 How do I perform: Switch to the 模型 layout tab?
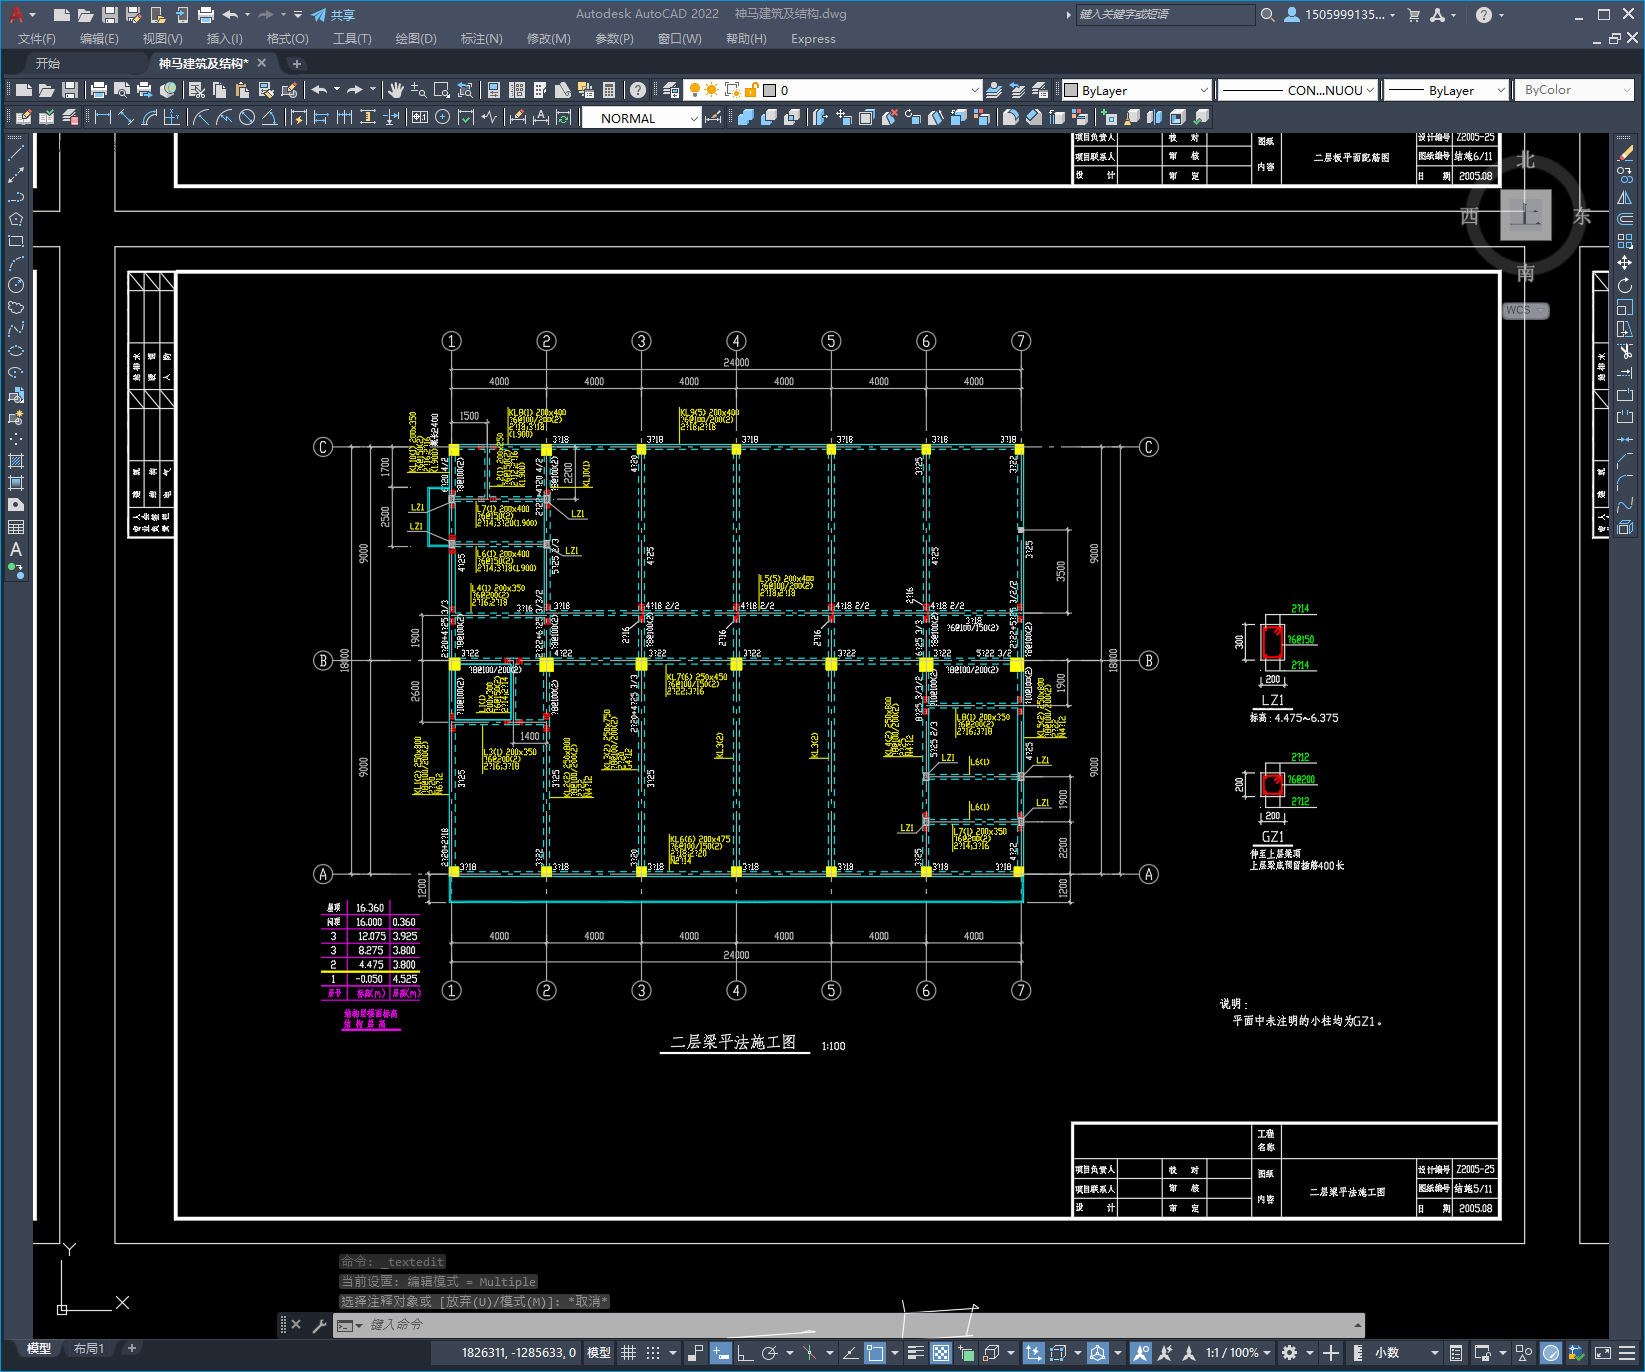[x=39, y=1349]
